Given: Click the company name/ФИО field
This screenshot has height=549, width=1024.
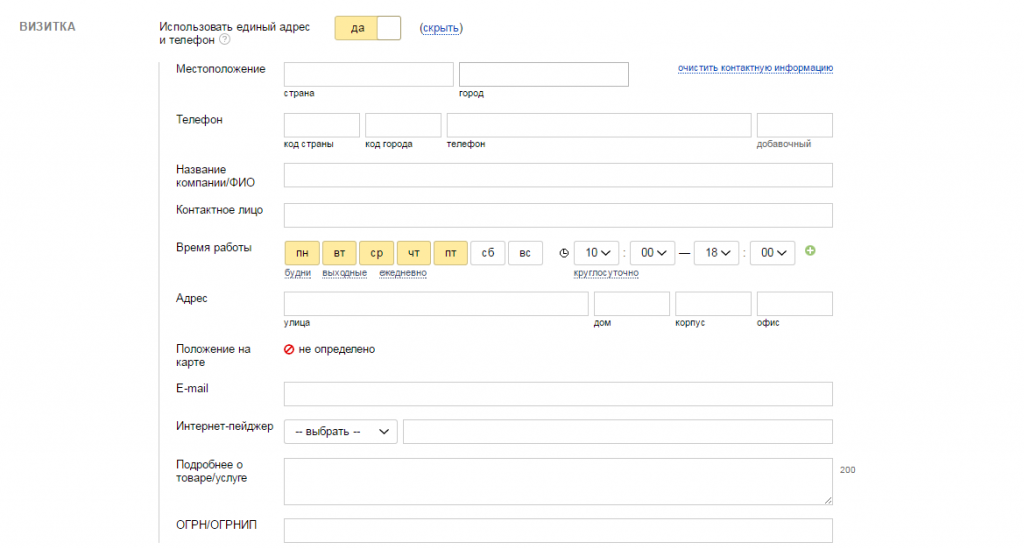Looking at the screenshot, I should pyautogui.click(x=558, y=176).
